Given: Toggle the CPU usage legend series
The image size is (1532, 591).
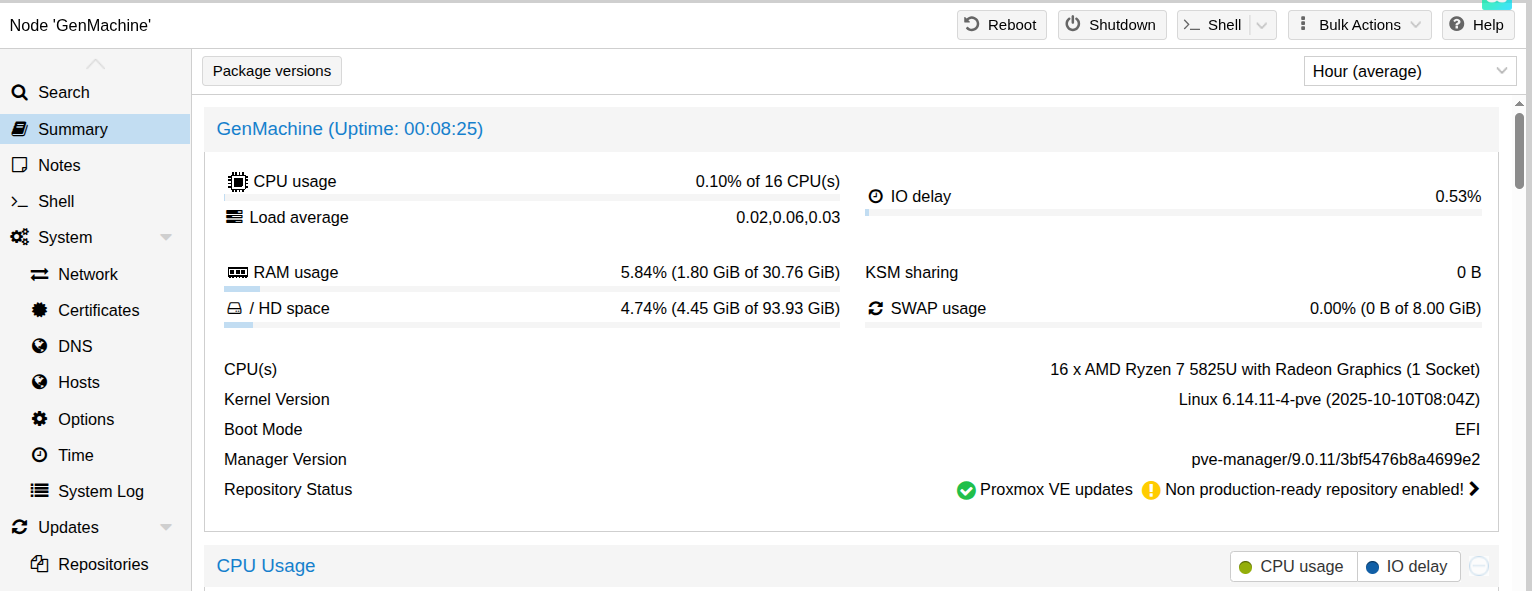Looking at the screenshot, I should tap(1292, 566).
